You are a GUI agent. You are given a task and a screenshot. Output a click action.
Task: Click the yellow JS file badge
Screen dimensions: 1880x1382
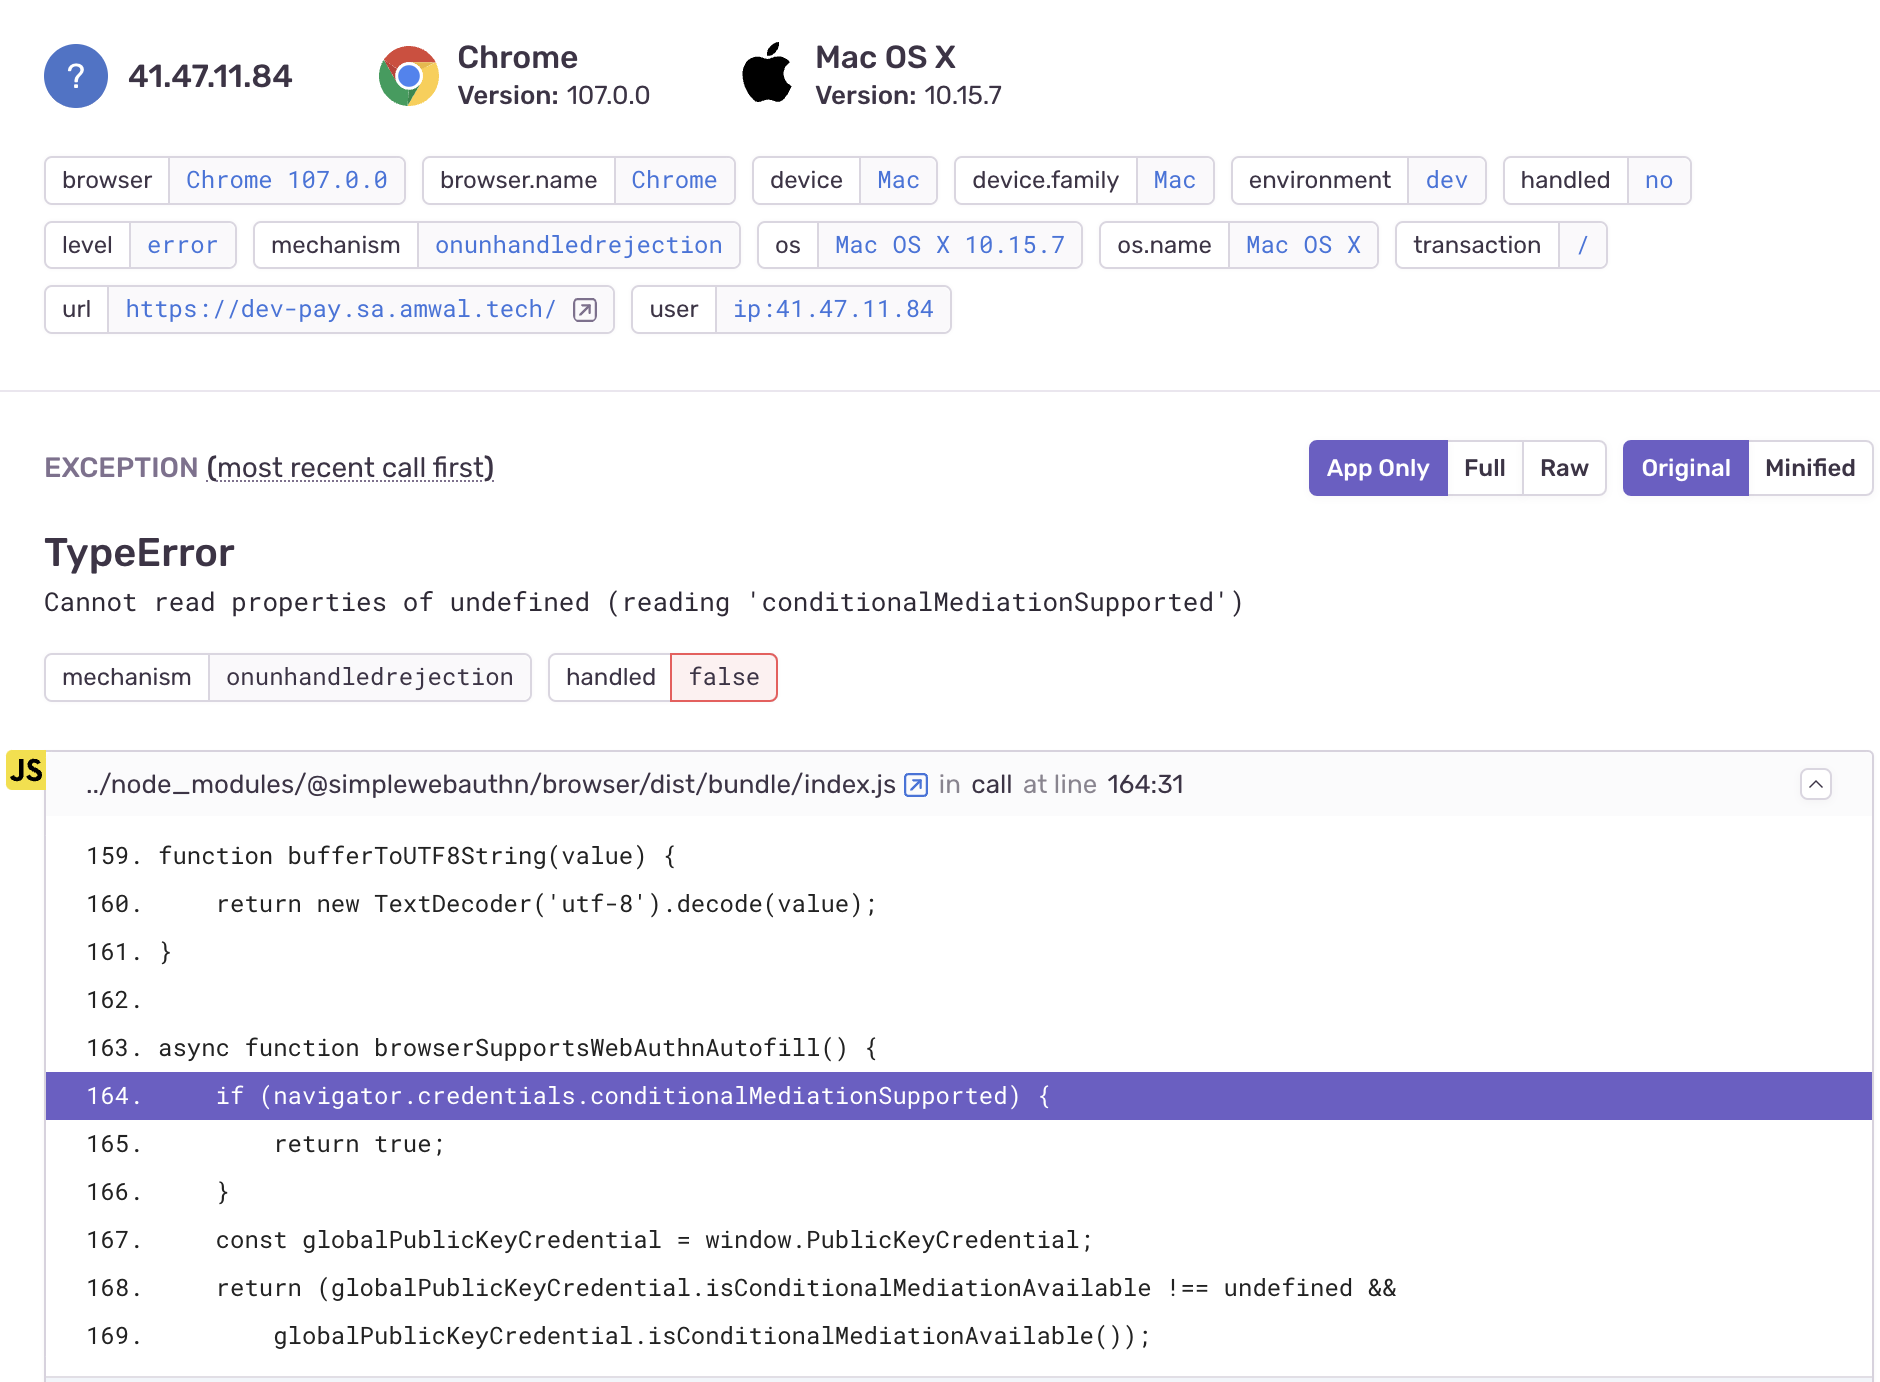(x=27, y=771)
